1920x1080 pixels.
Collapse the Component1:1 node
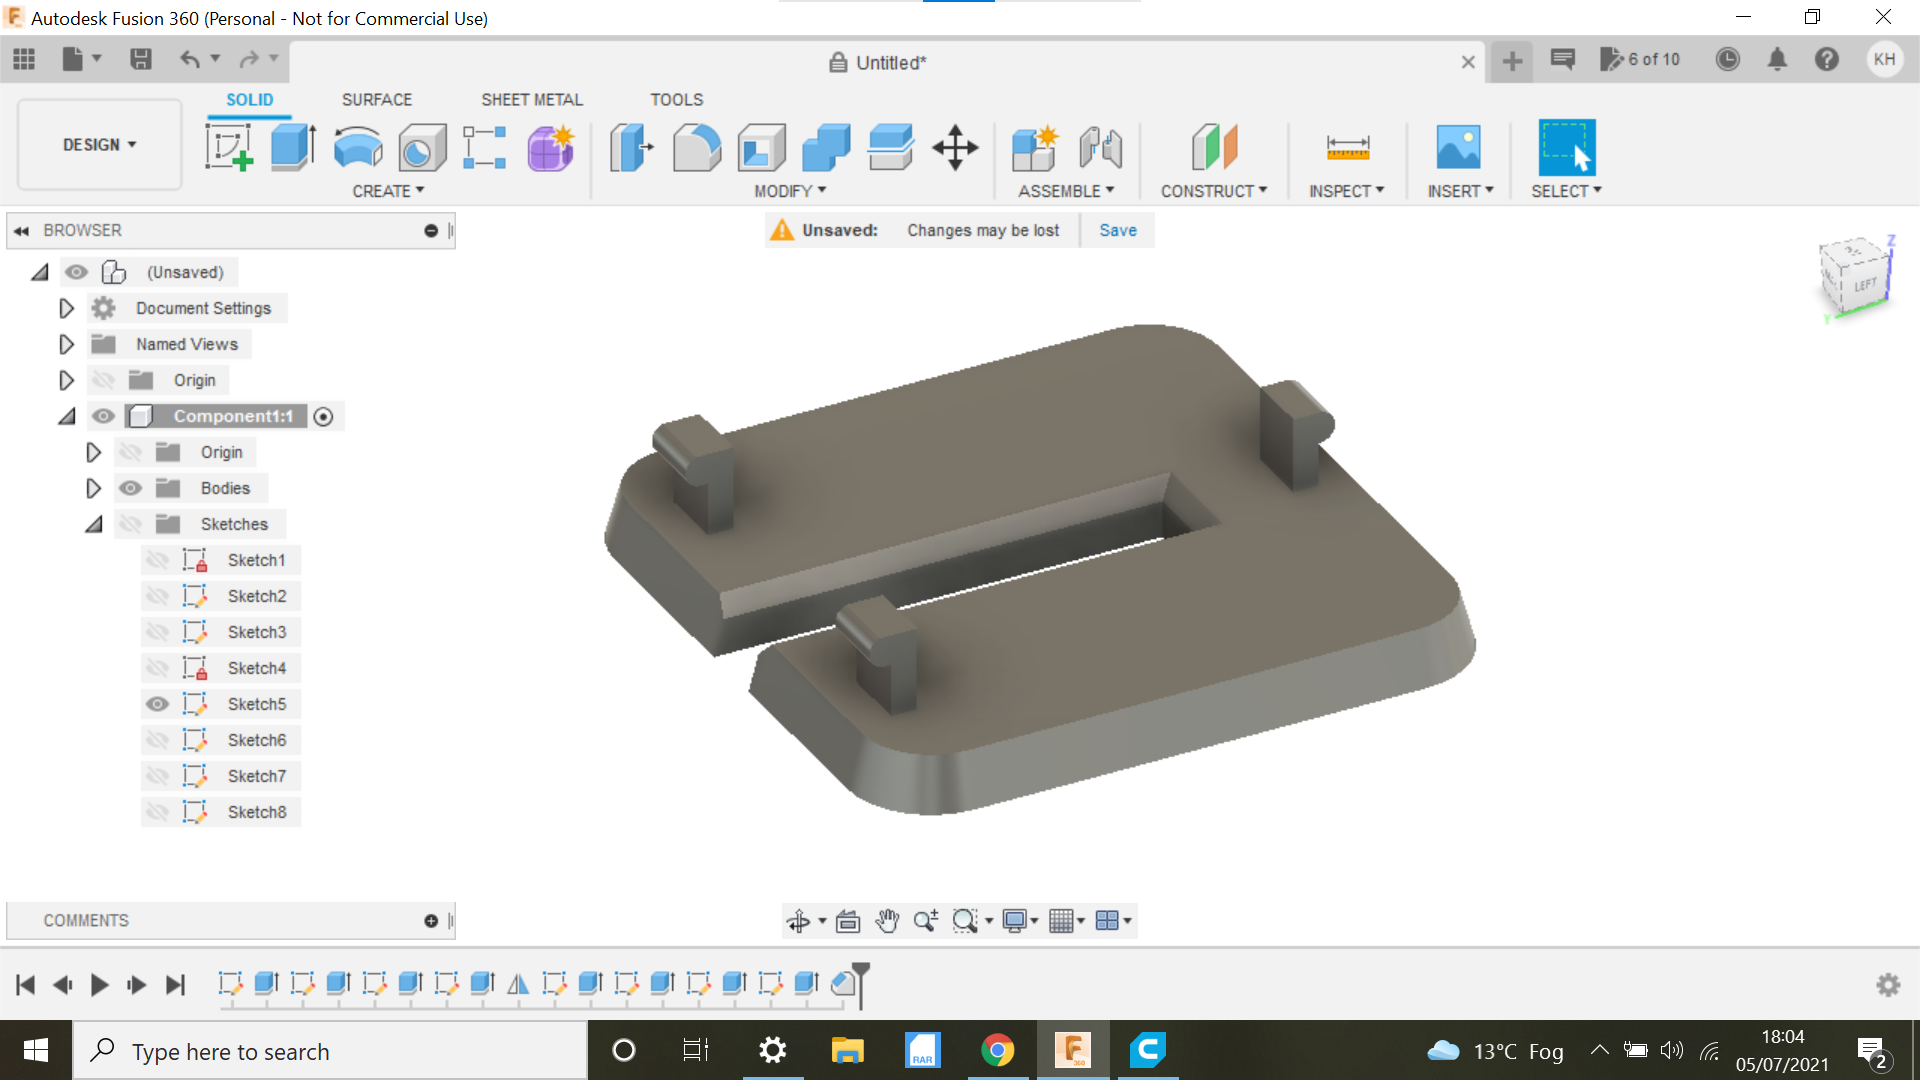tap(66, 416)
